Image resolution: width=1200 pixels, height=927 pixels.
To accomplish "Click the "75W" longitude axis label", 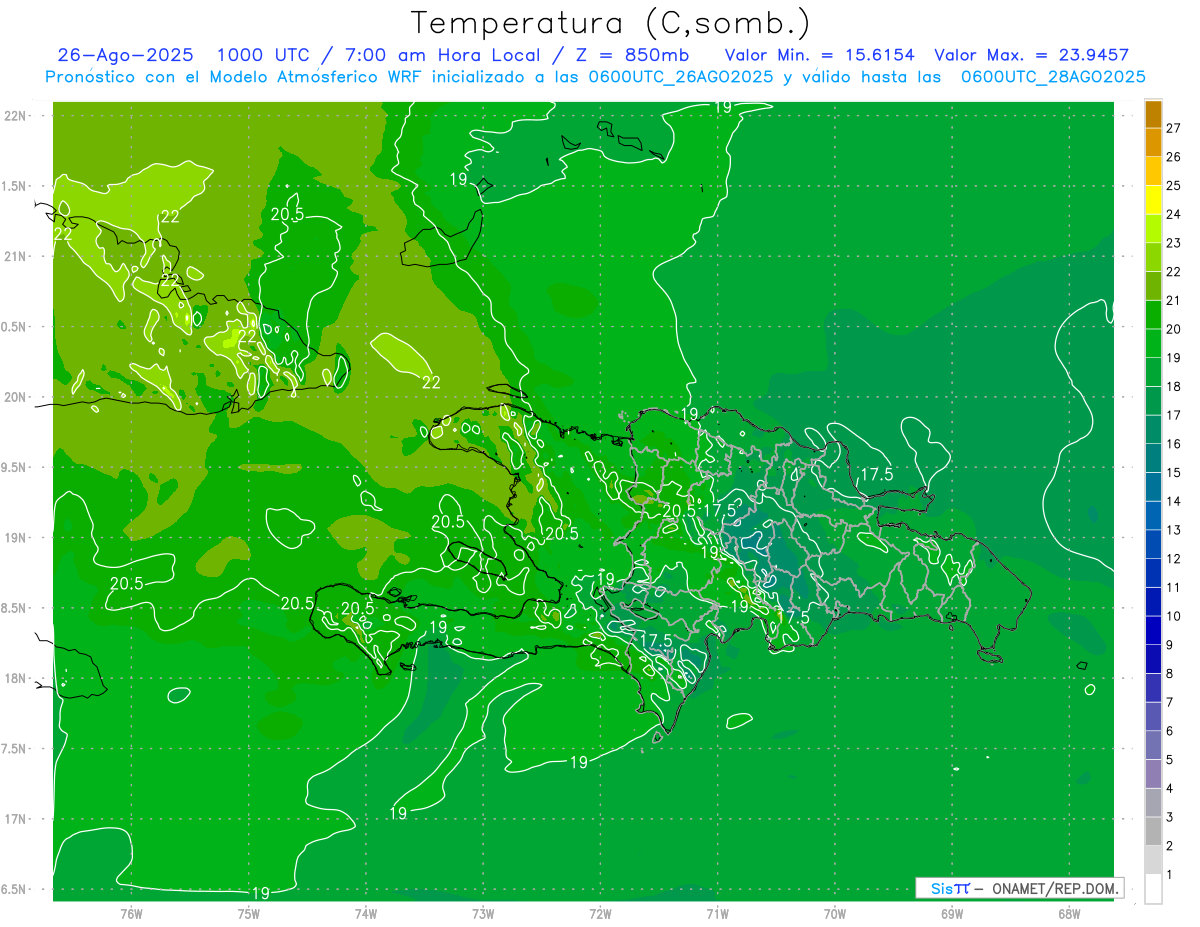I will point(248,913).
